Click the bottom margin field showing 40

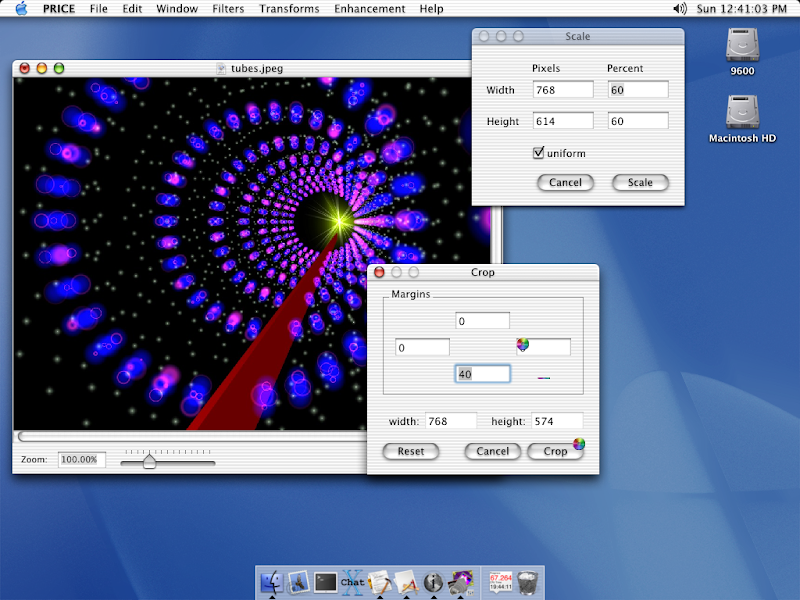coord(482,374)
